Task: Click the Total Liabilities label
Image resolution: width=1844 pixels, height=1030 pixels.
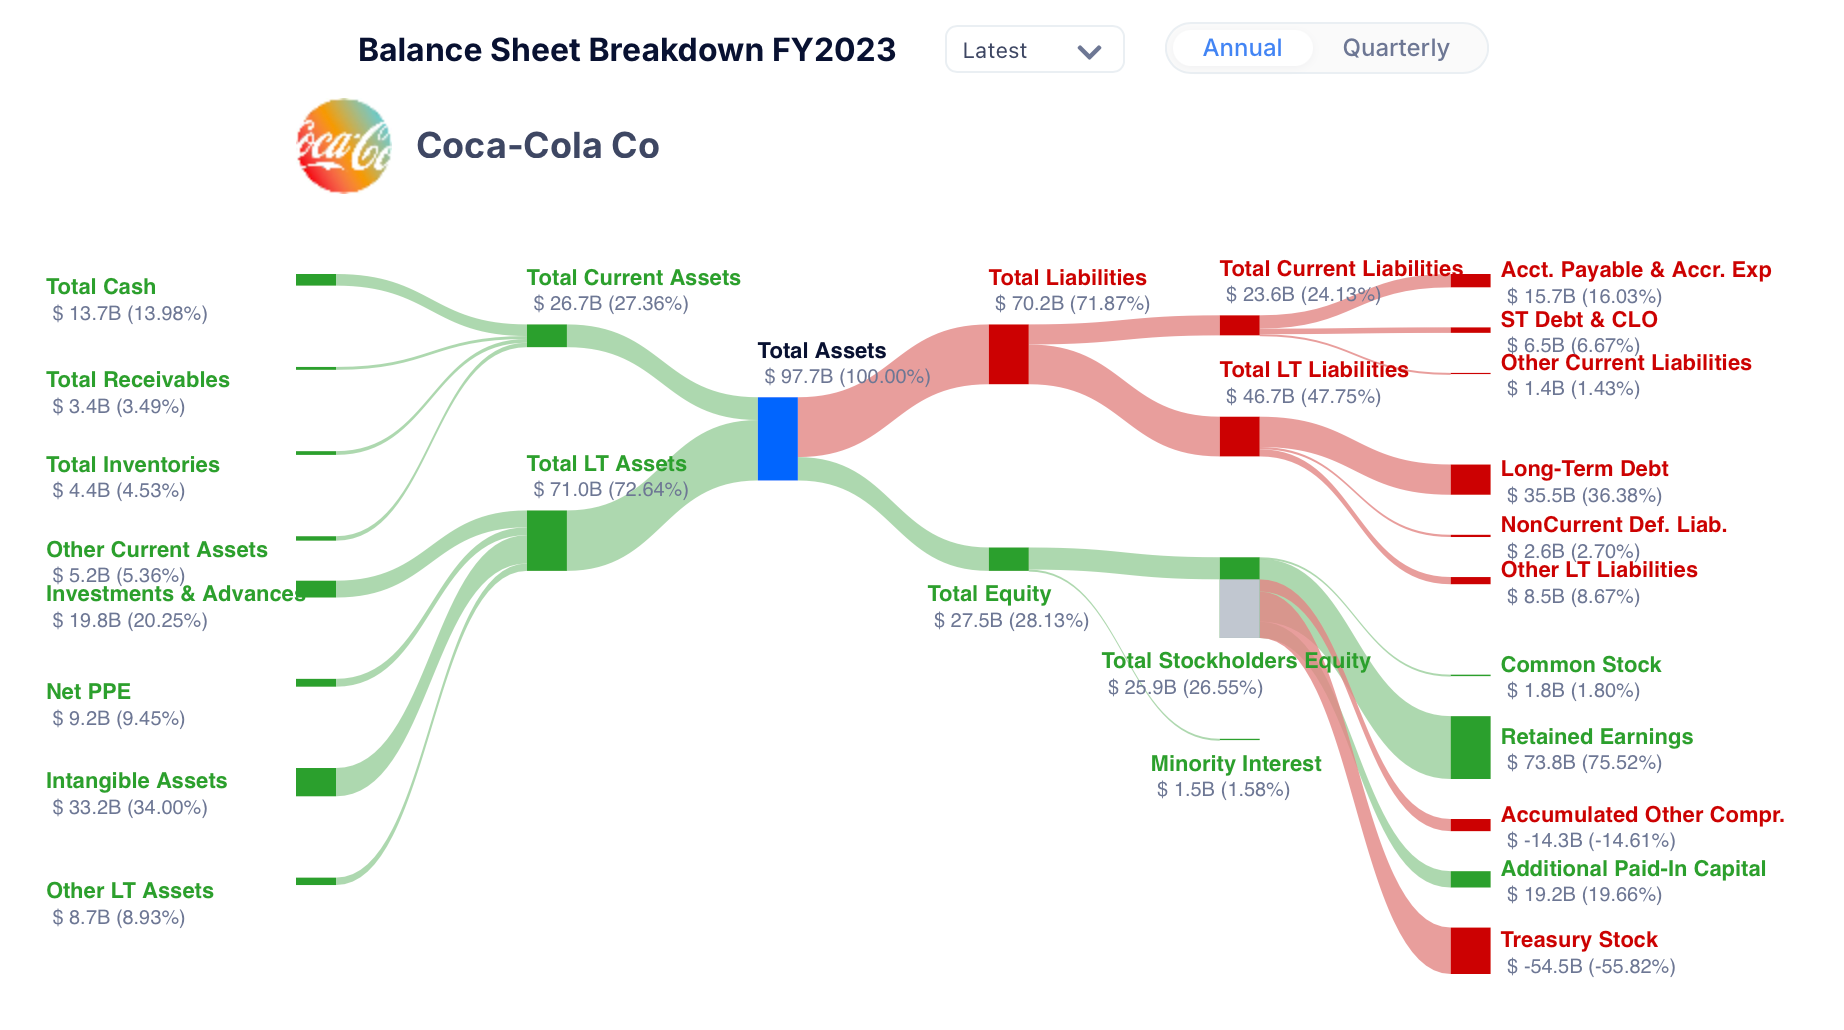Action: click(x=1068, y=278)
